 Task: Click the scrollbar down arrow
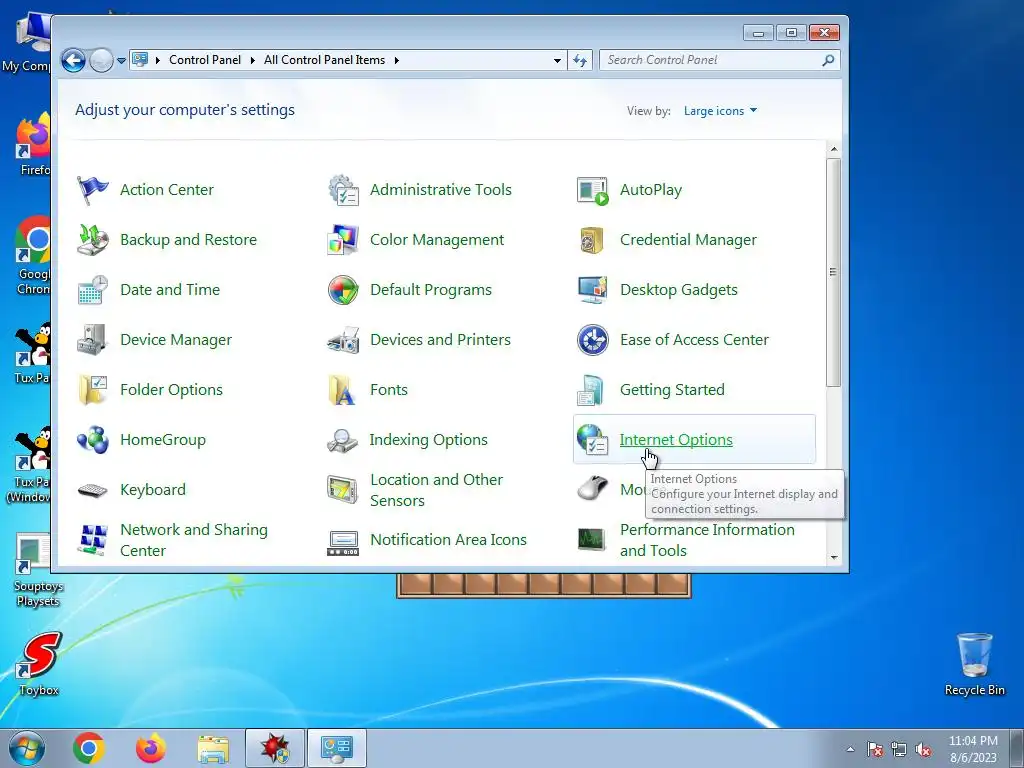[834, 557]
